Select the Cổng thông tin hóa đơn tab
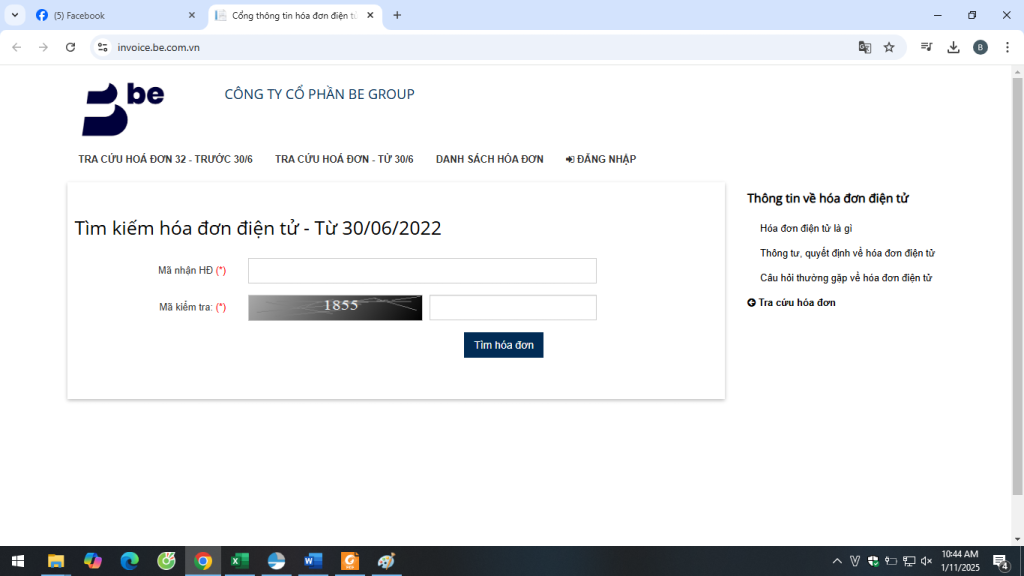Screen dimensions: 1024x576 [295, 15]
